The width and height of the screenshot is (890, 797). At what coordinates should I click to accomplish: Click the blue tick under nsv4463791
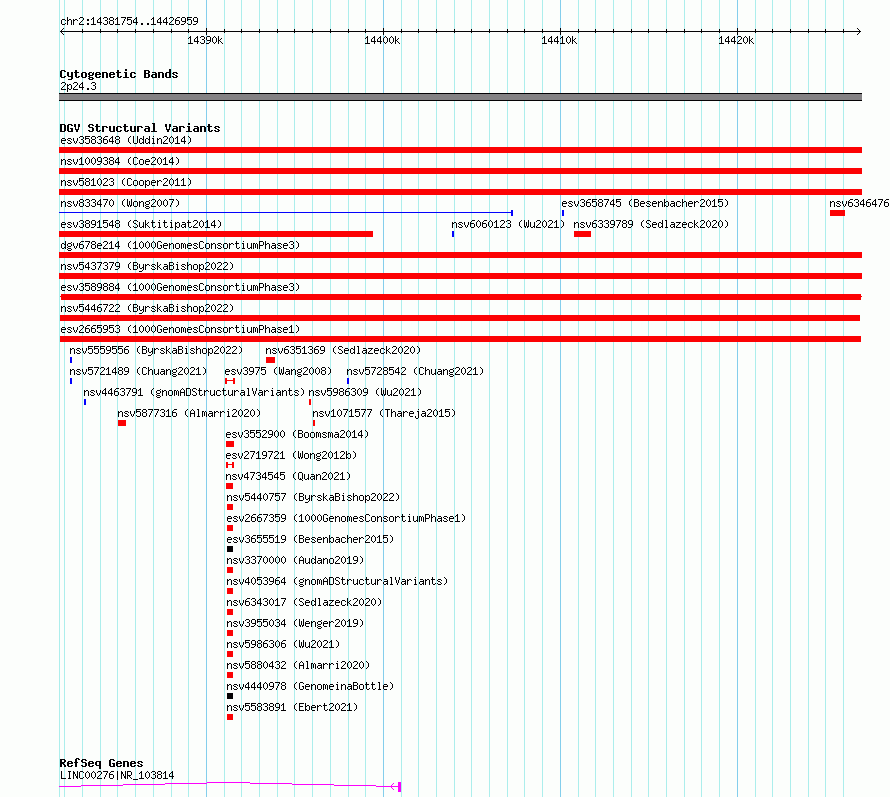pos(85,402)
